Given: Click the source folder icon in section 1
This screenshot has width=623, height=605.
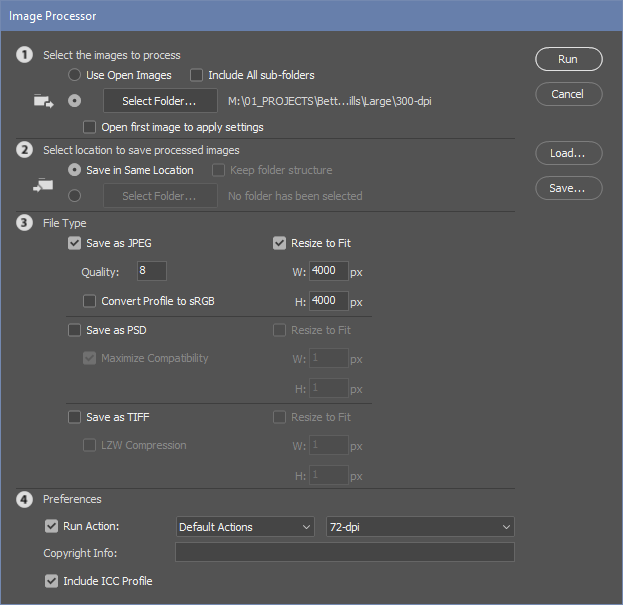Looking at the screenshot, I should click(x=43, y=101).
